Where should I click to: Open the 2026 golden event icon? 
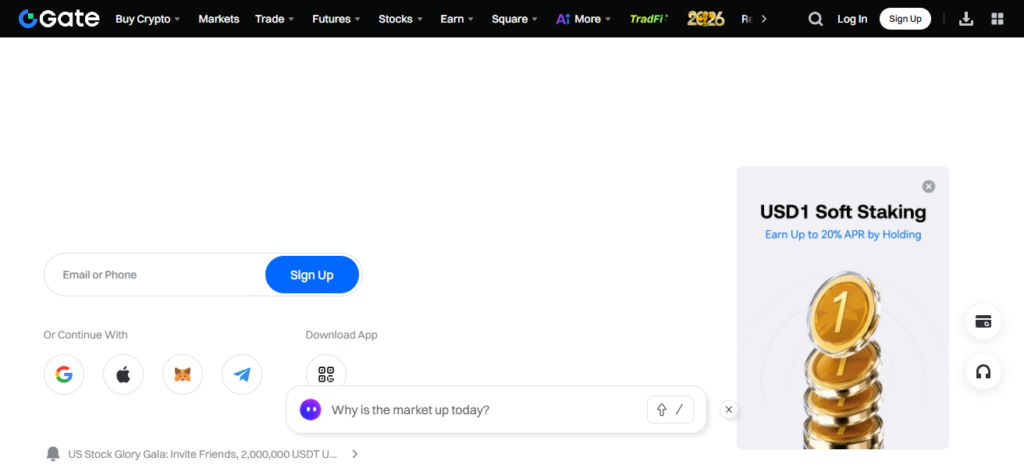click(705, 19)
